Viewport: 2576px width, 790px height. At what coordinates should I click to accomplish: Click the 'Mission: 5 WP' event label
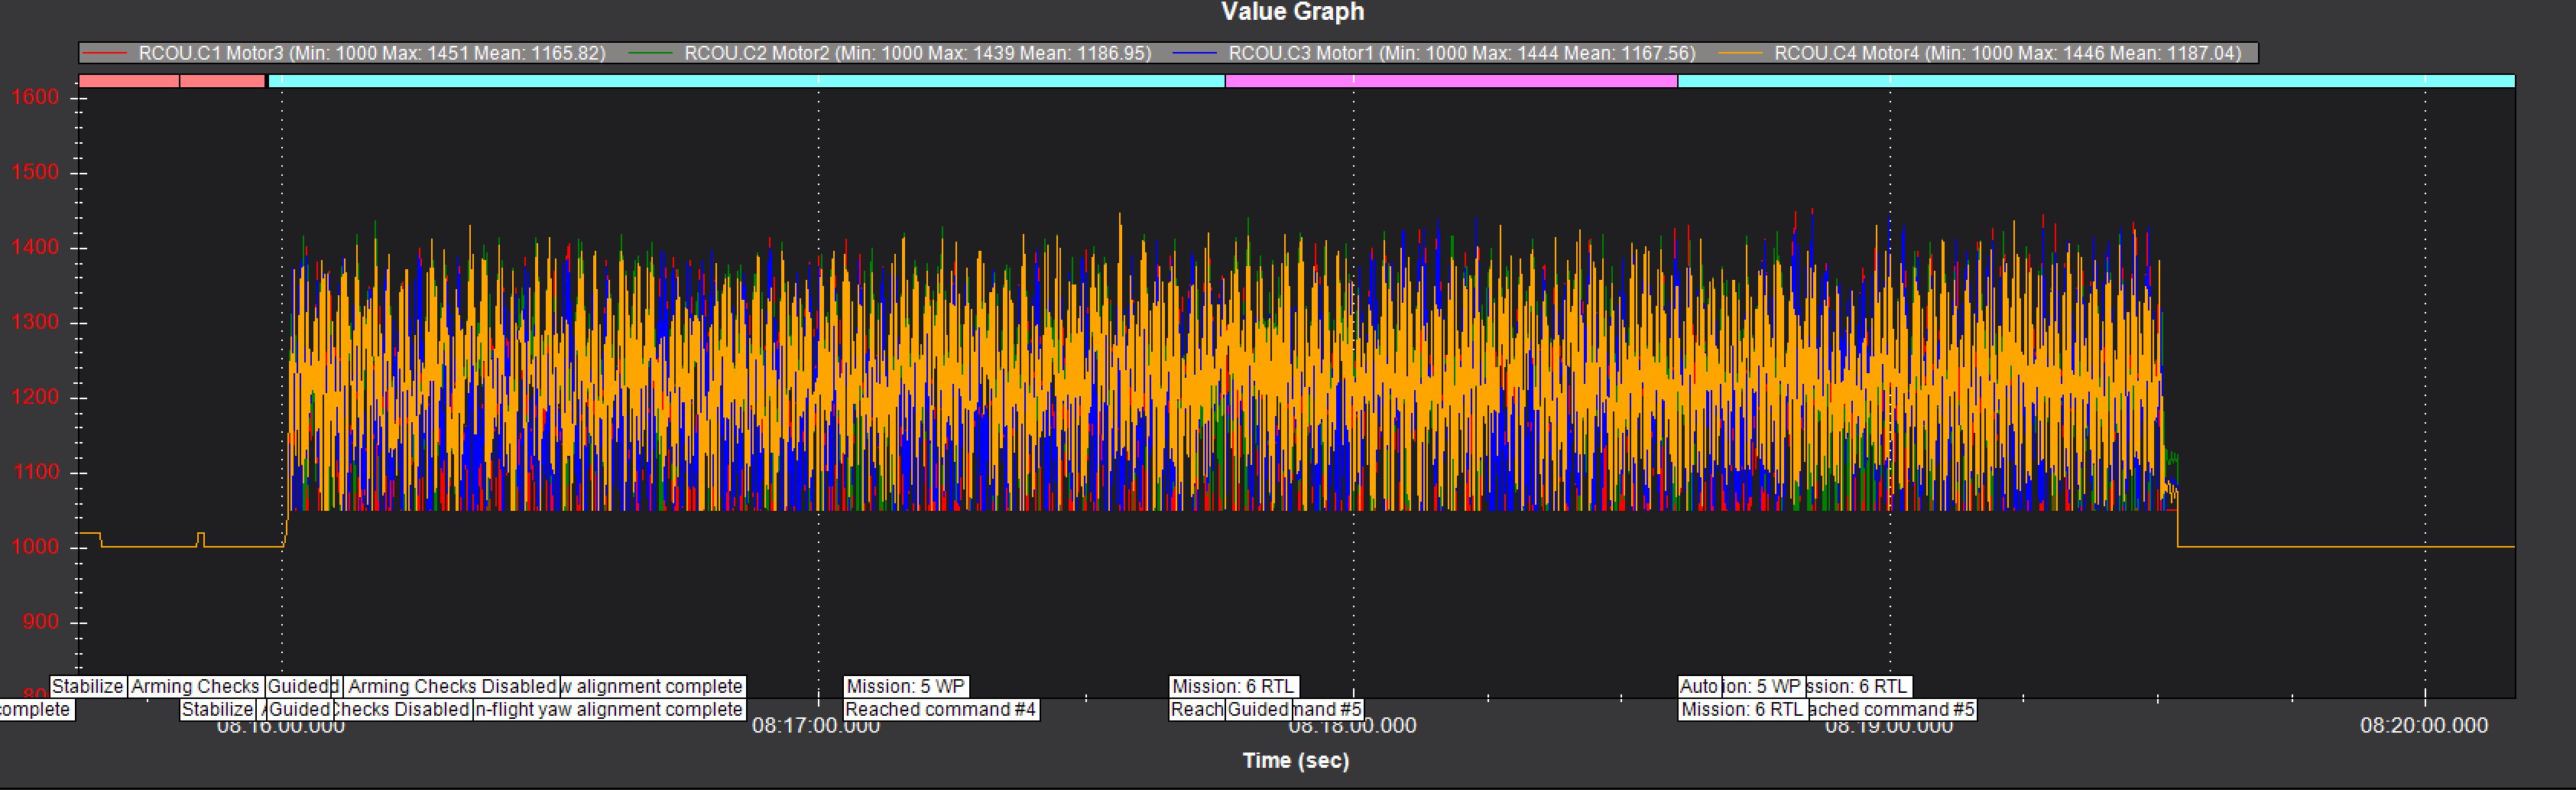point(905,687)
